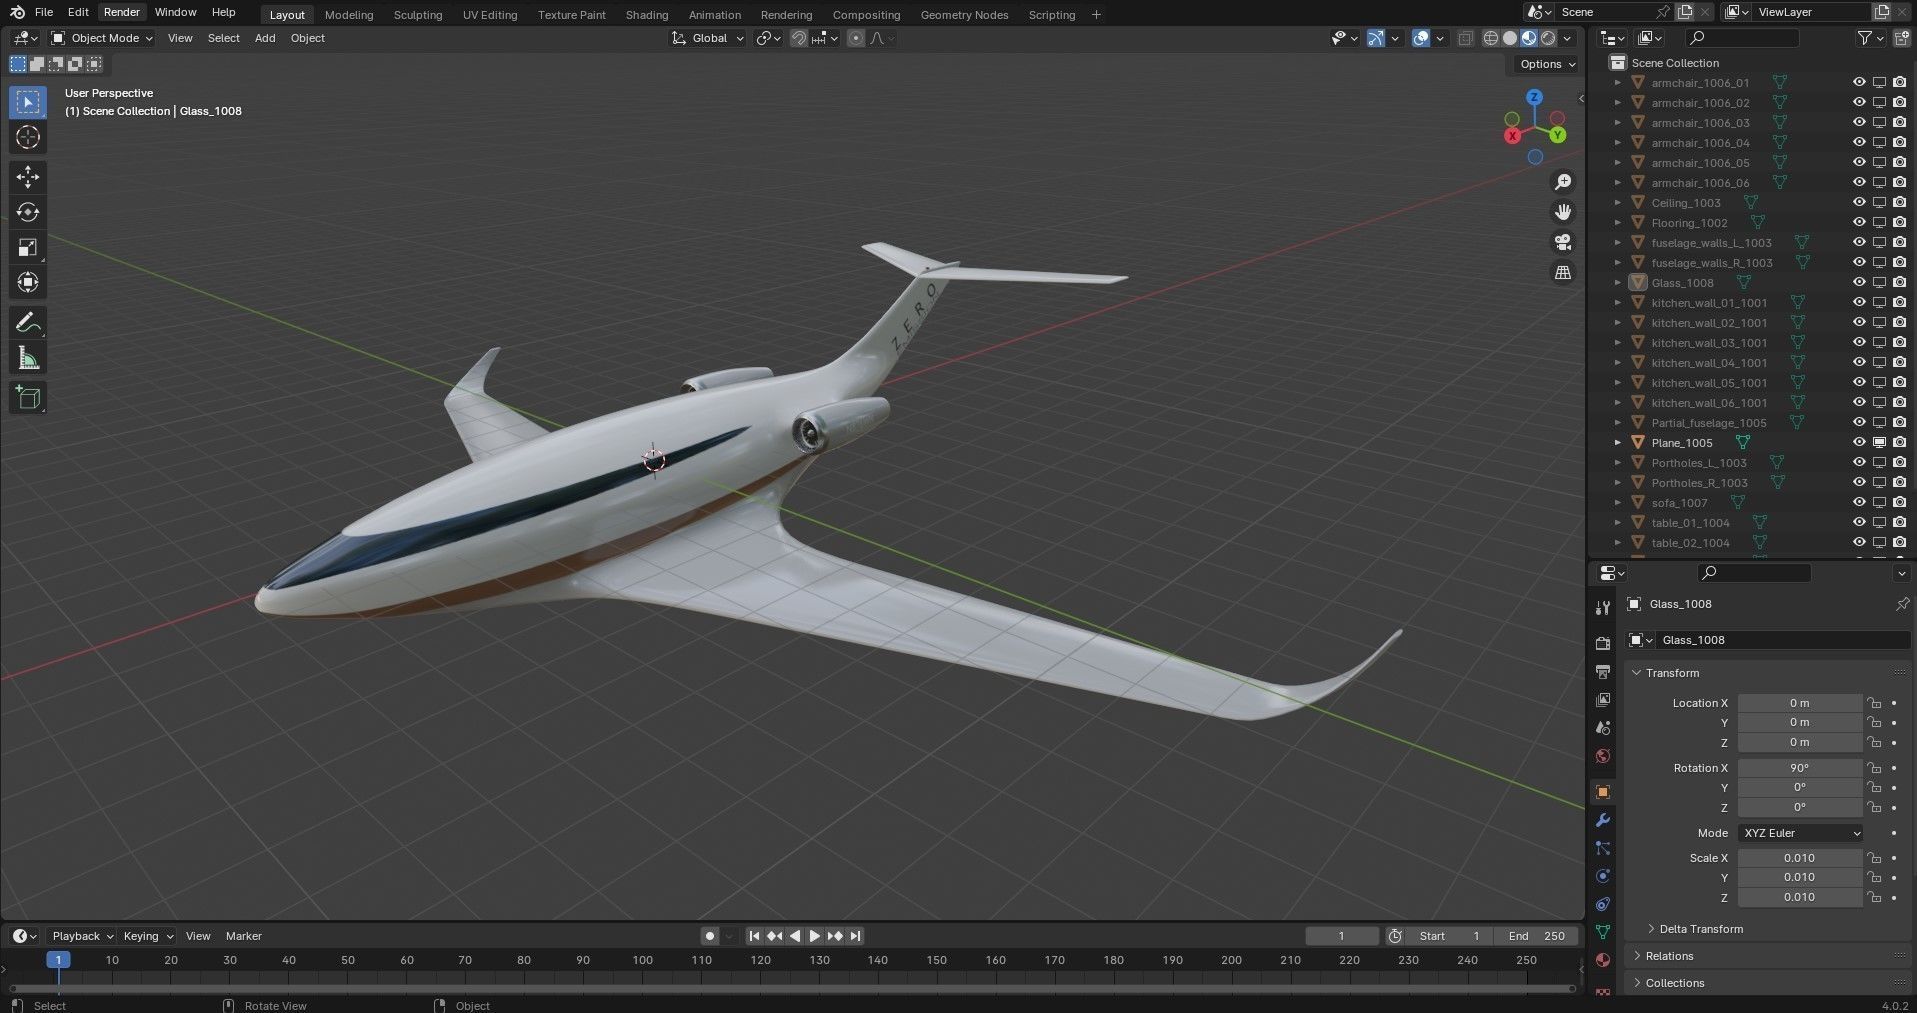Open the Physics properties tab
The width and height of the screenshot is (1917, 1013).
point(1603,876)
